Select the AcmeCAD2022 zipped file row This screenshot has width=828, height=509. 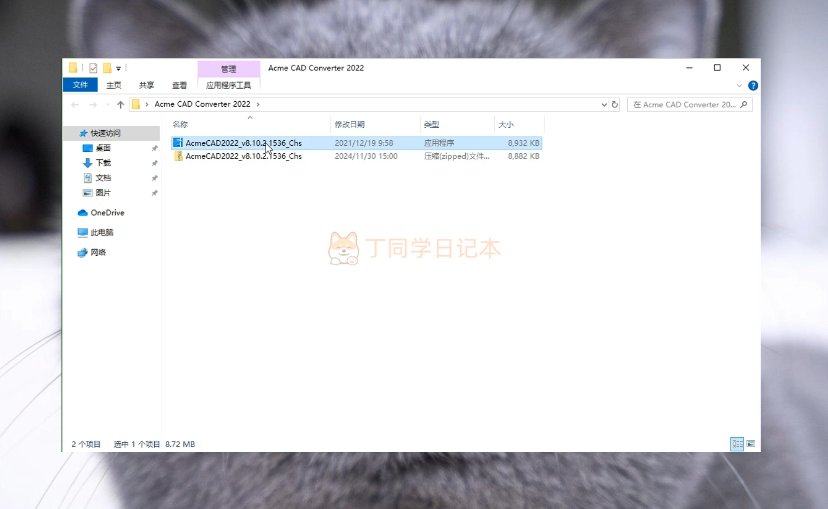click(x=356, y=156)
